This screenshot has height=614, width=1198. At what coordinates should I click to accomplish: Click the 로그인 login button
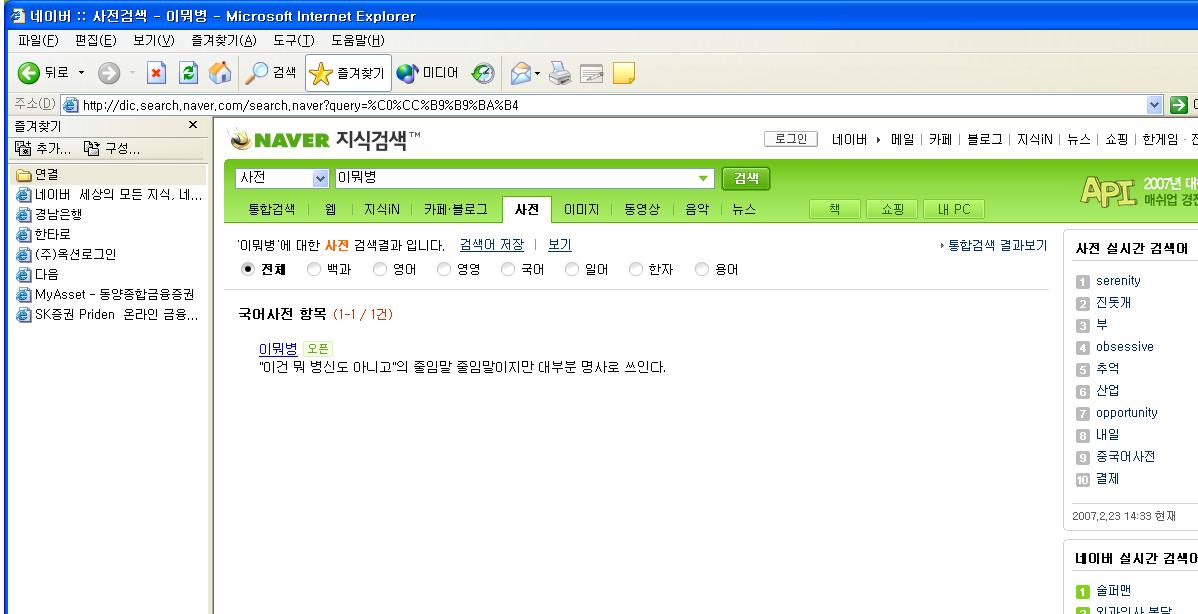click(791, 139)
